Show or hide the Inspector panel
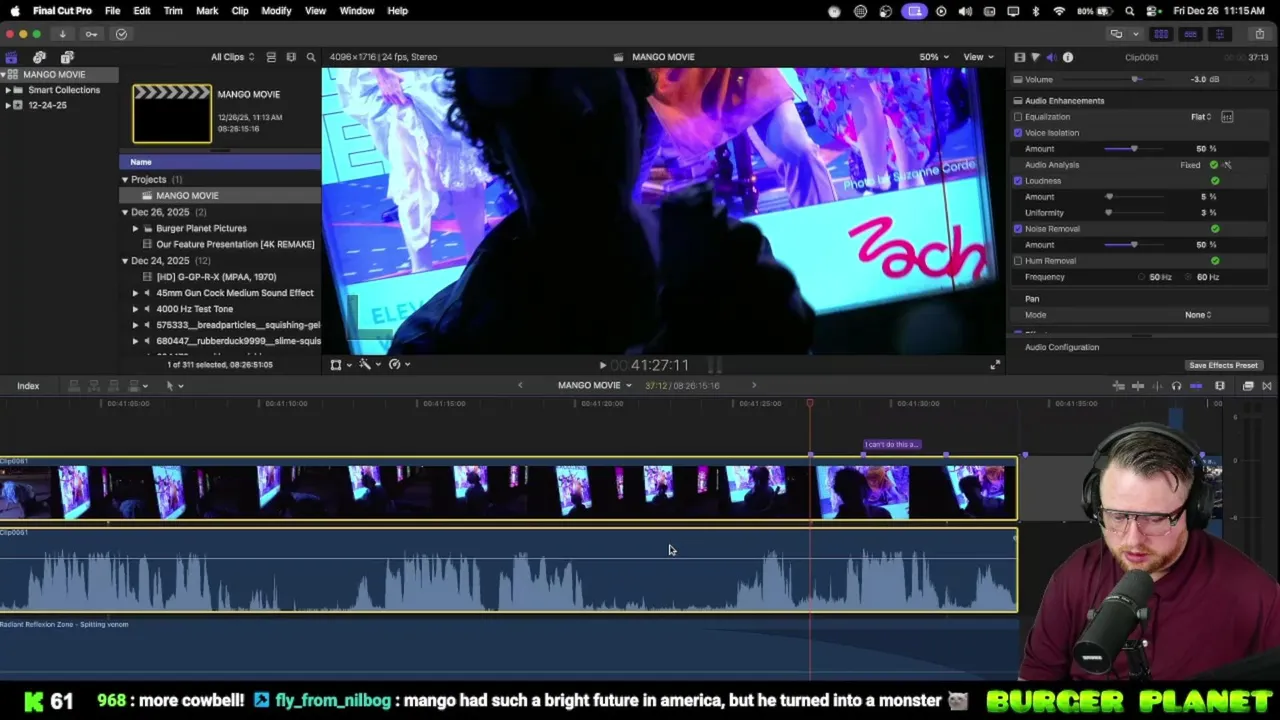The image size is (1280, 720). click(1220, 34)
